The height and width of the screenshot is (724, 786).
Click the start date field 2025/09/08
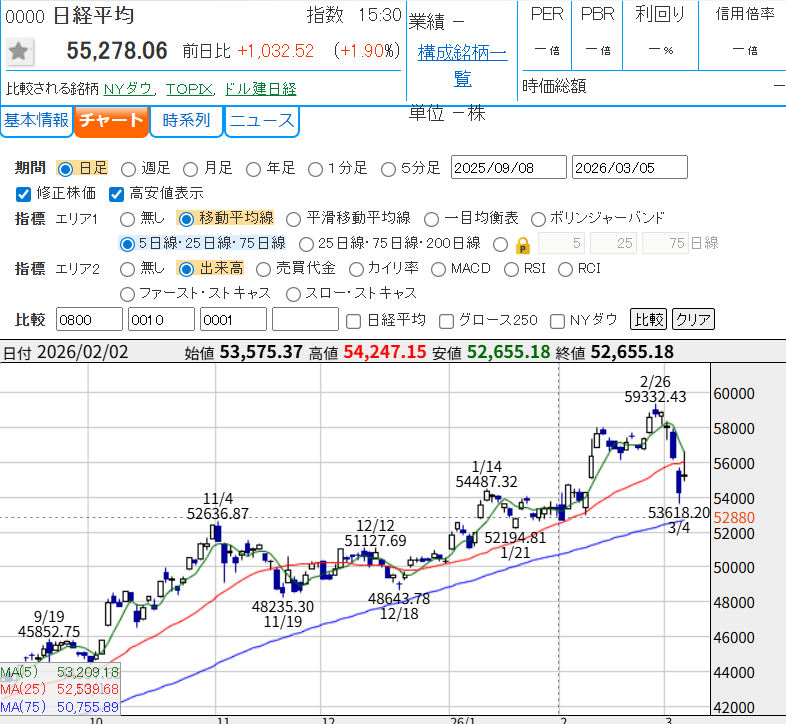click(x=508, y=167)
